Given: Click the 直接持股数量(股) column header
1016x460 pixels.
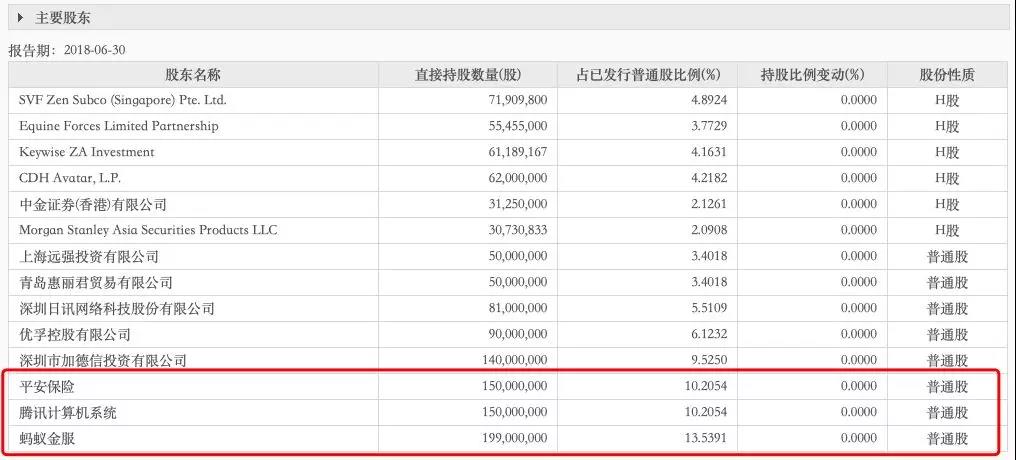Looking at the screenshot, I should (x=468, y=75).
